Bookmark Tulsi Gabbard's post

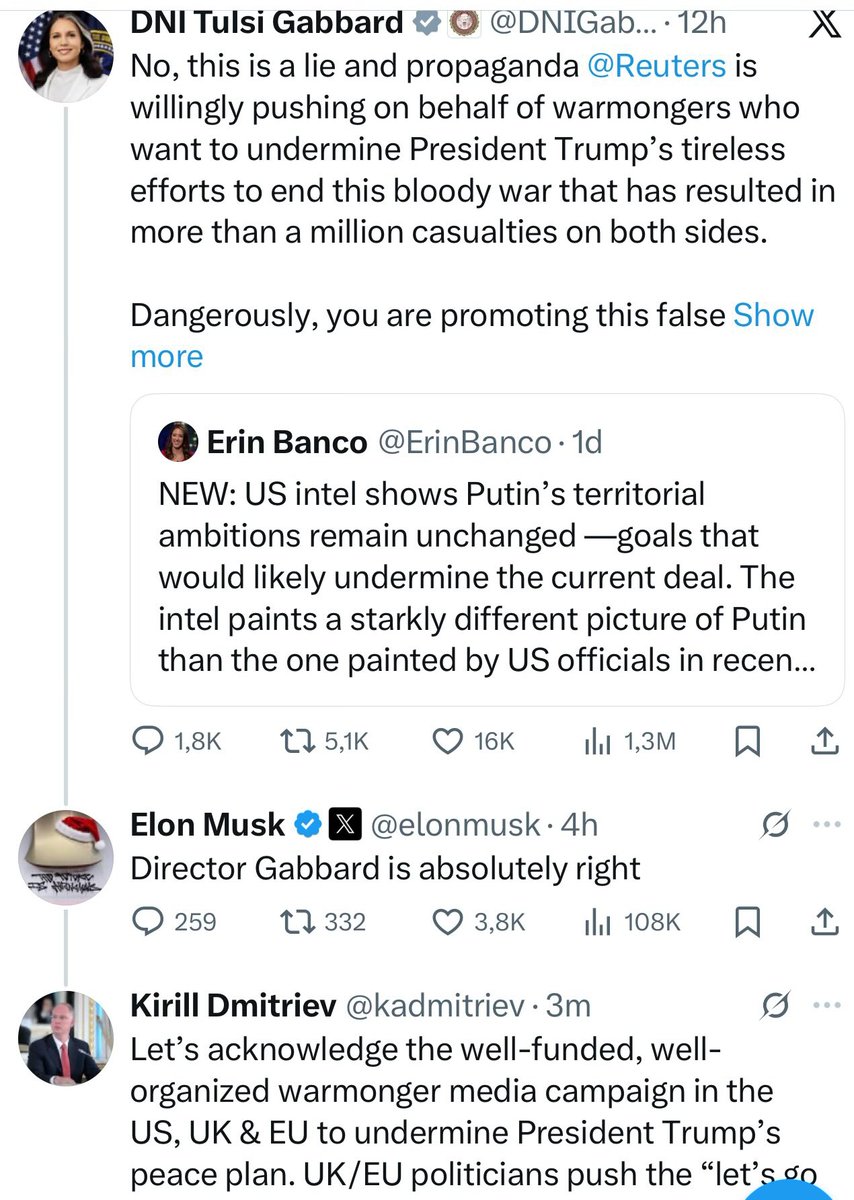point(747,741)
